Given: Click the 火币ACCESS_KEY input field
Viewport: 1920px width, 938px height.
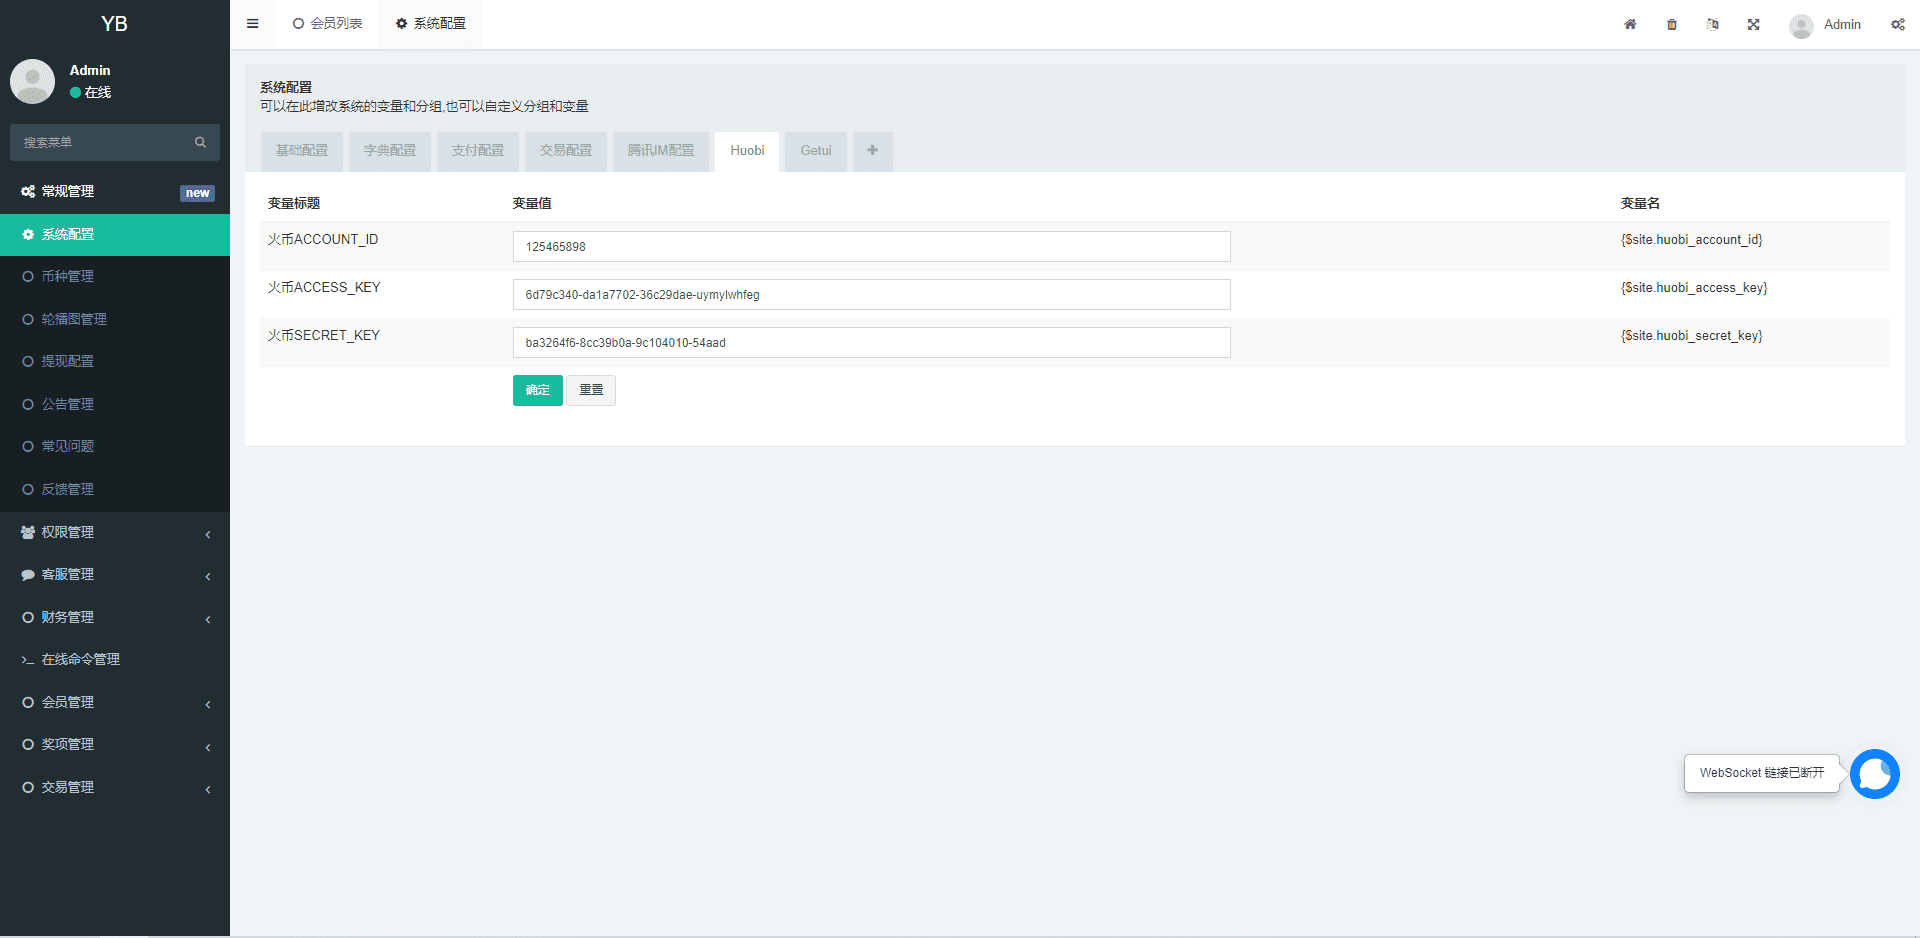Looking at the screenshot, I should tap(871, 295).
